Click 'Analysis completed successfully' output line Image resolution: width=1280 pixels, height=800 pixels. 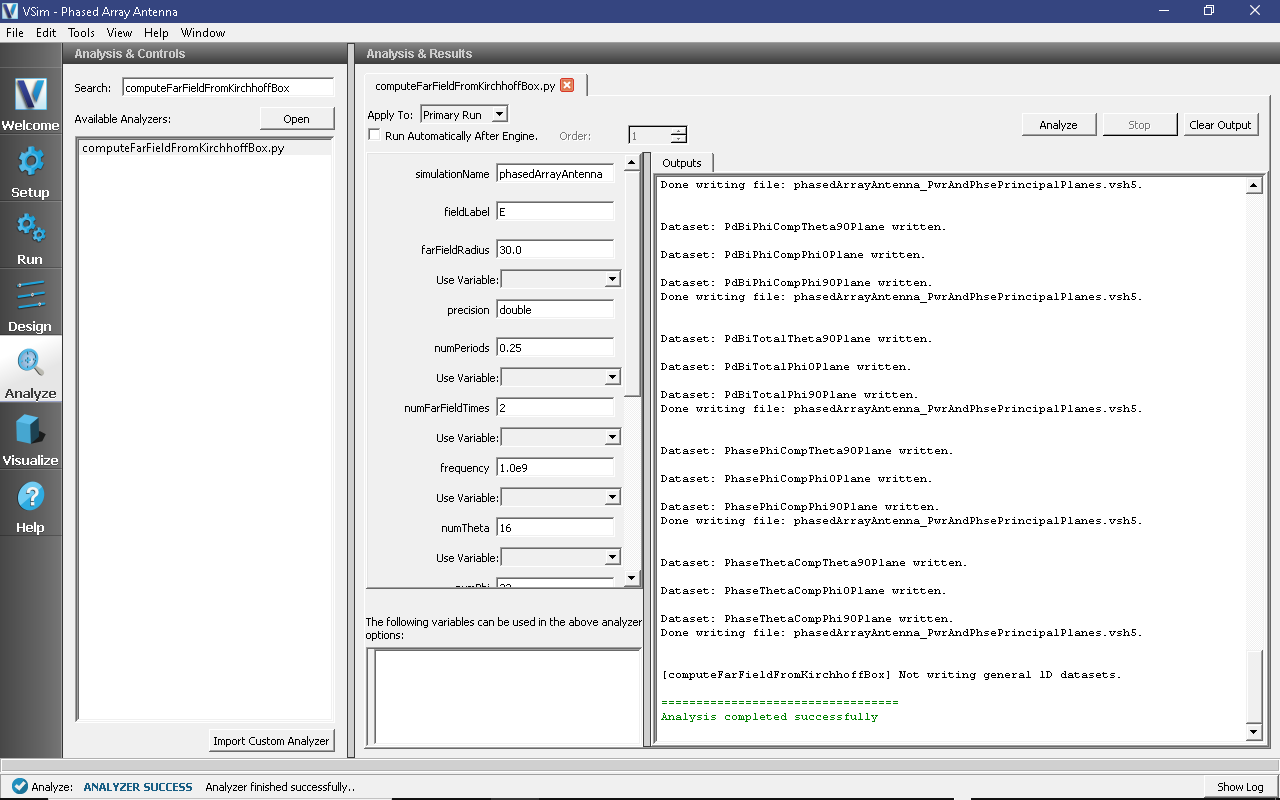point(769,717)
